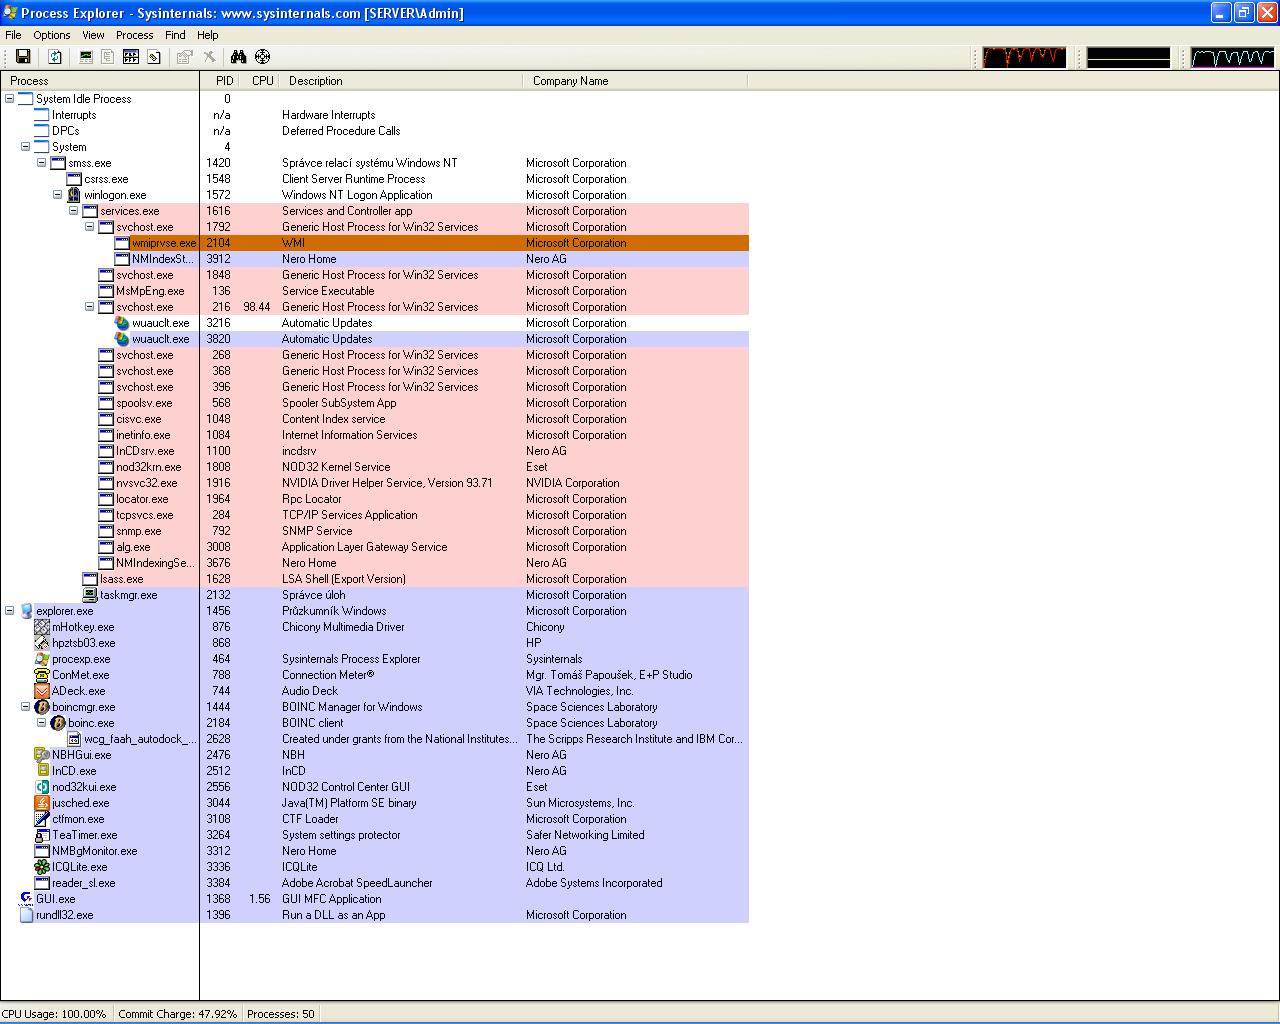Click the Save toolbar icon
Screen dimensions: 1280x1024
[x=23, y=57]
